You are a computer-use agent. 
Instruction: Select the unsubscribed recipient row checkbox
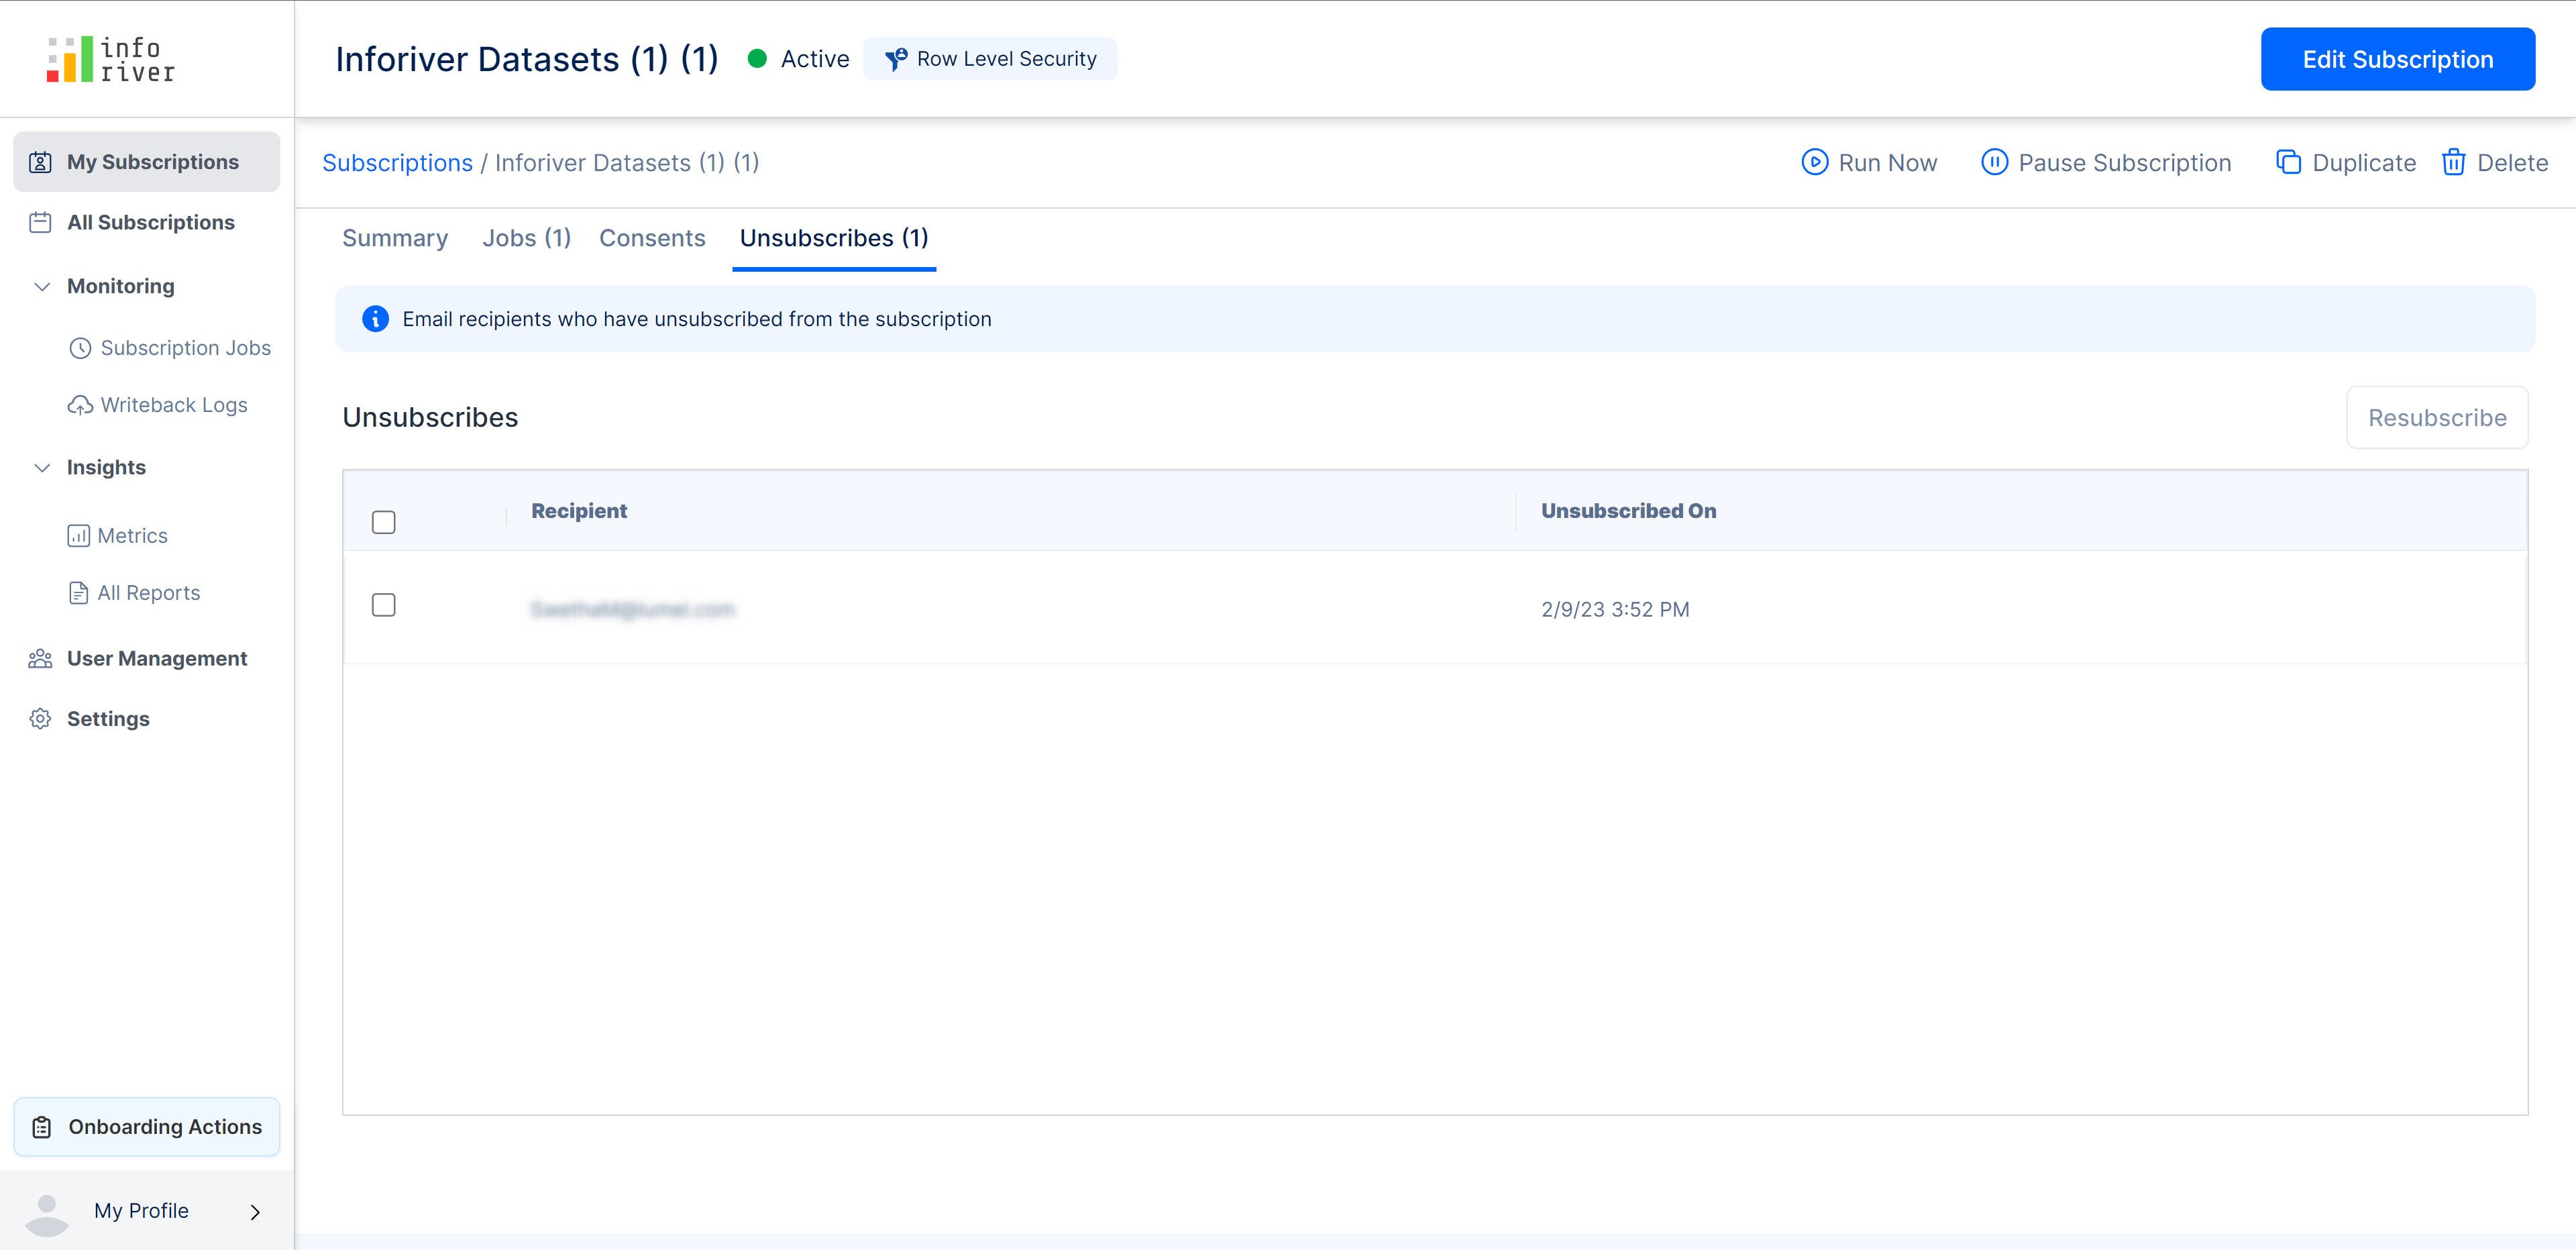click(383, 605)
